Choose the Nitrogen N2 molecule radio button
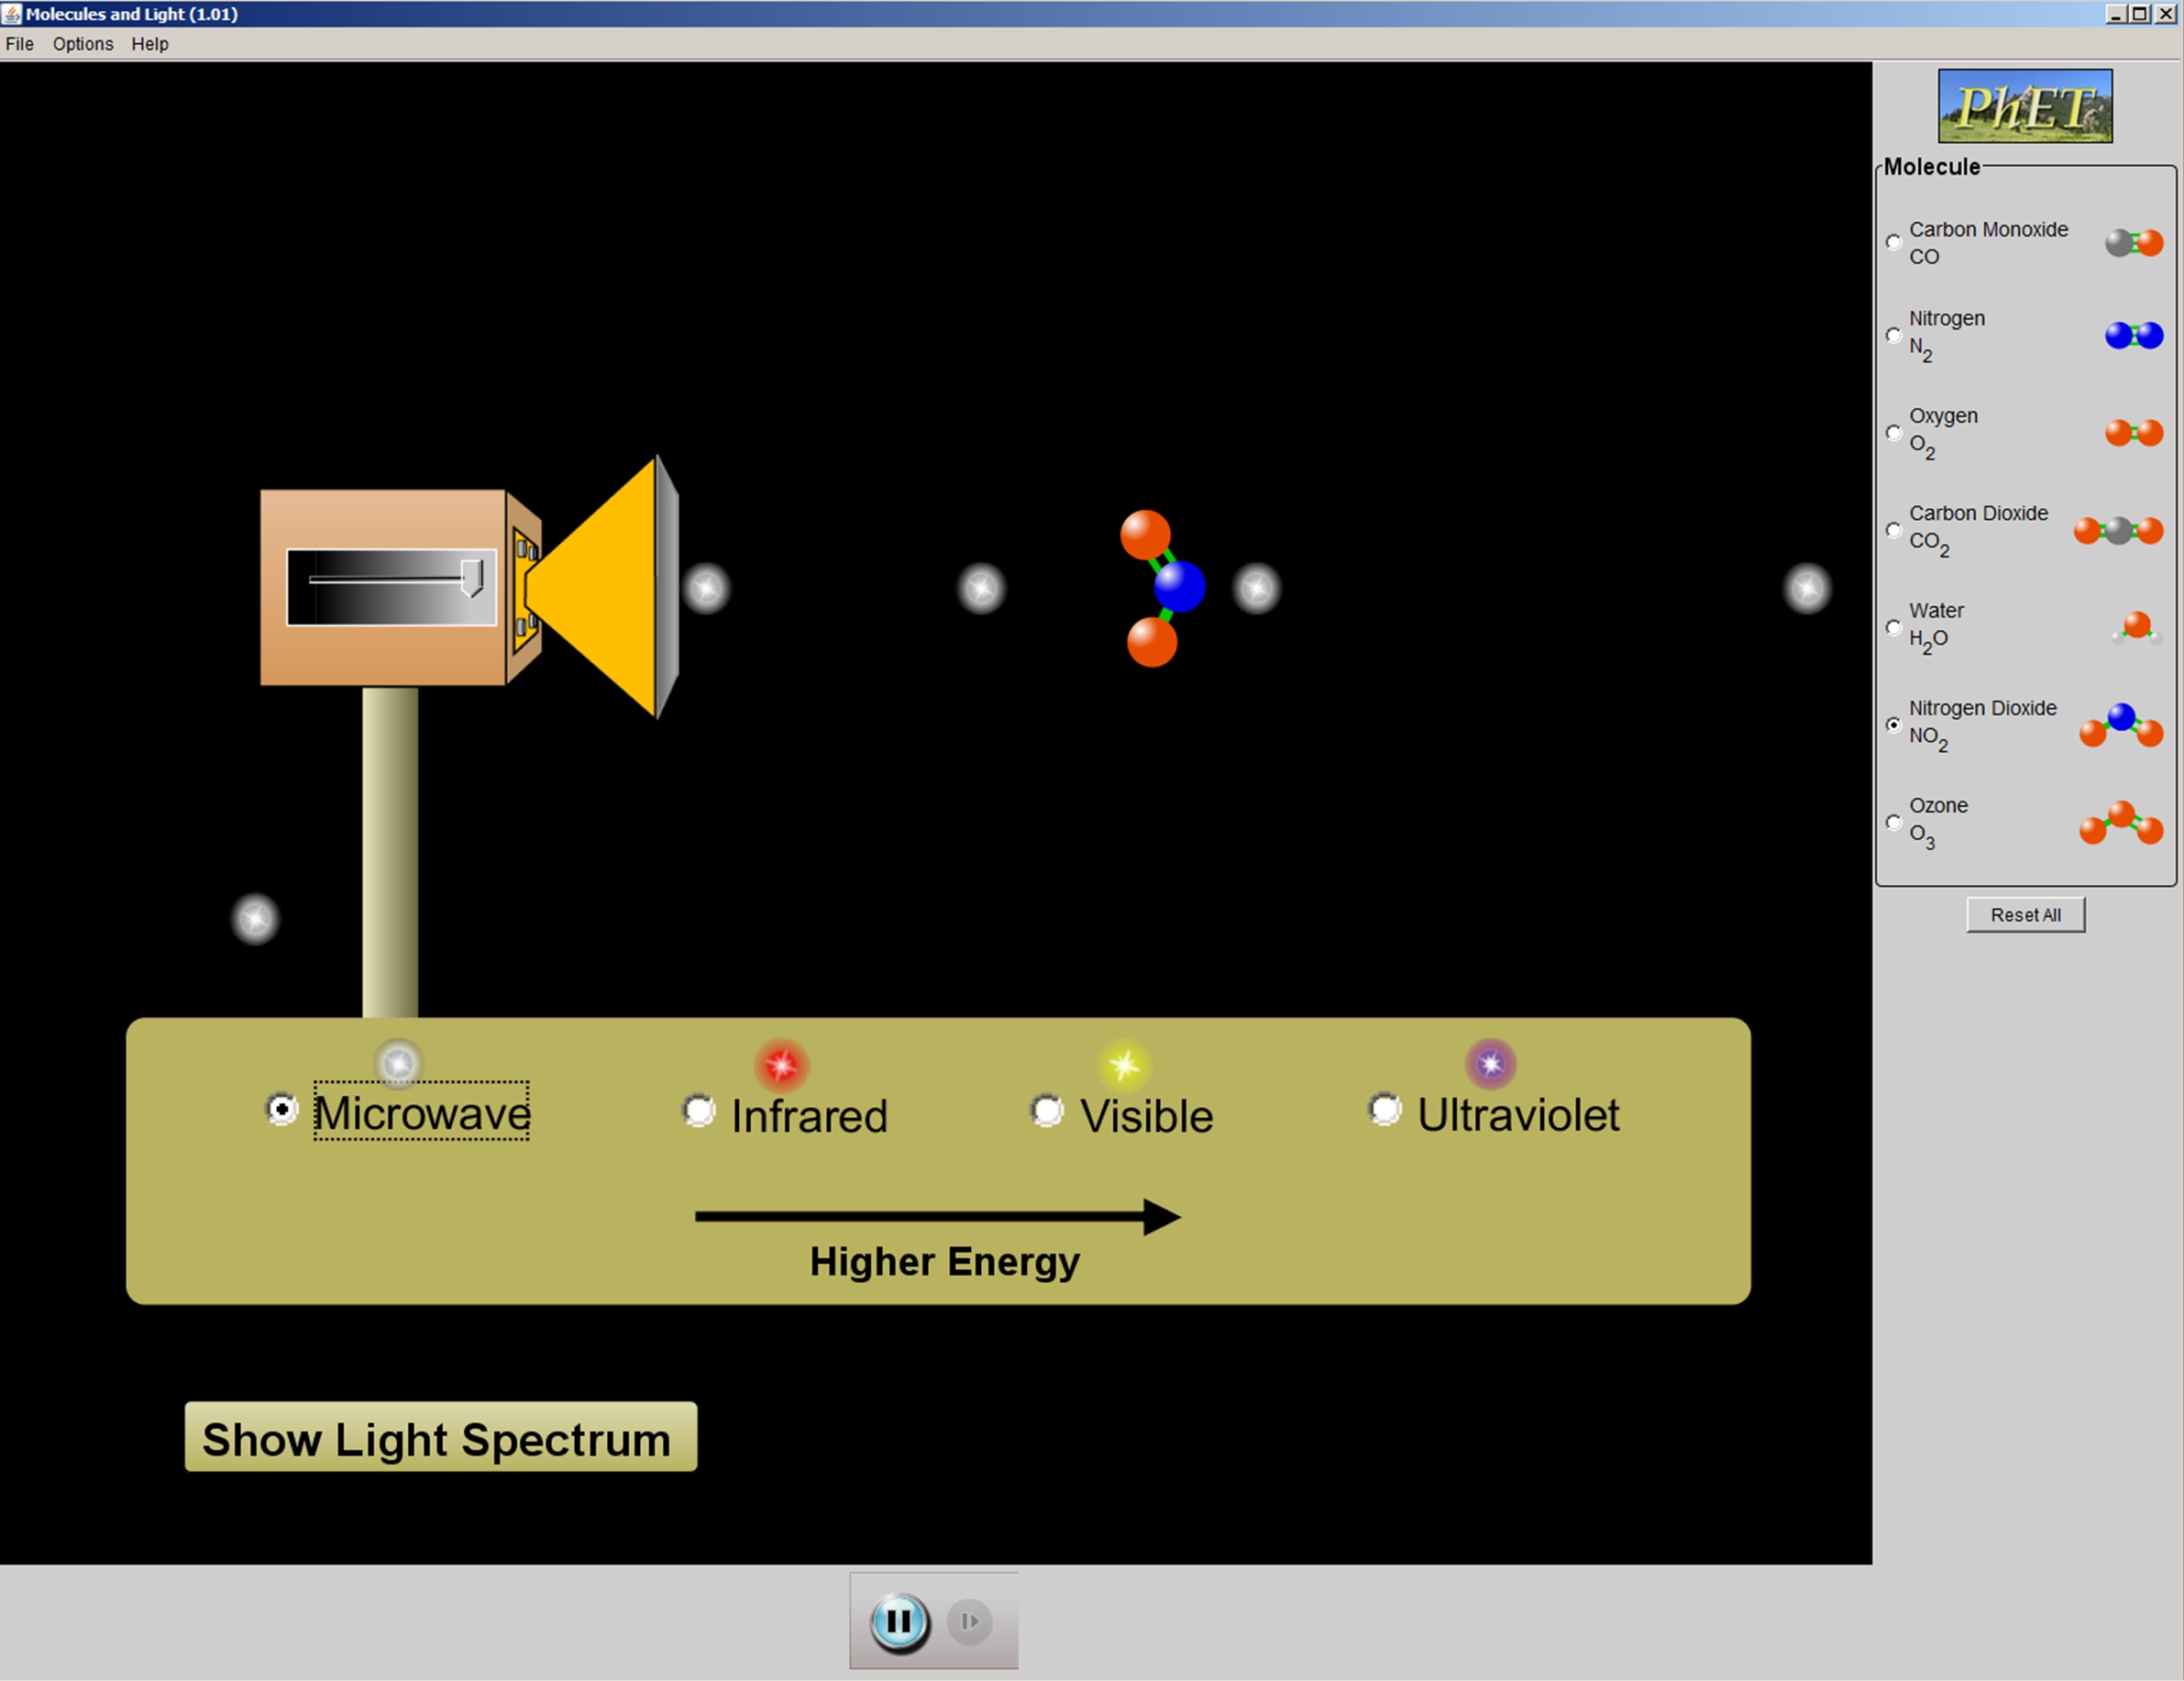This screenshot has width=2184, height=1681. (x=1893, y=335)
